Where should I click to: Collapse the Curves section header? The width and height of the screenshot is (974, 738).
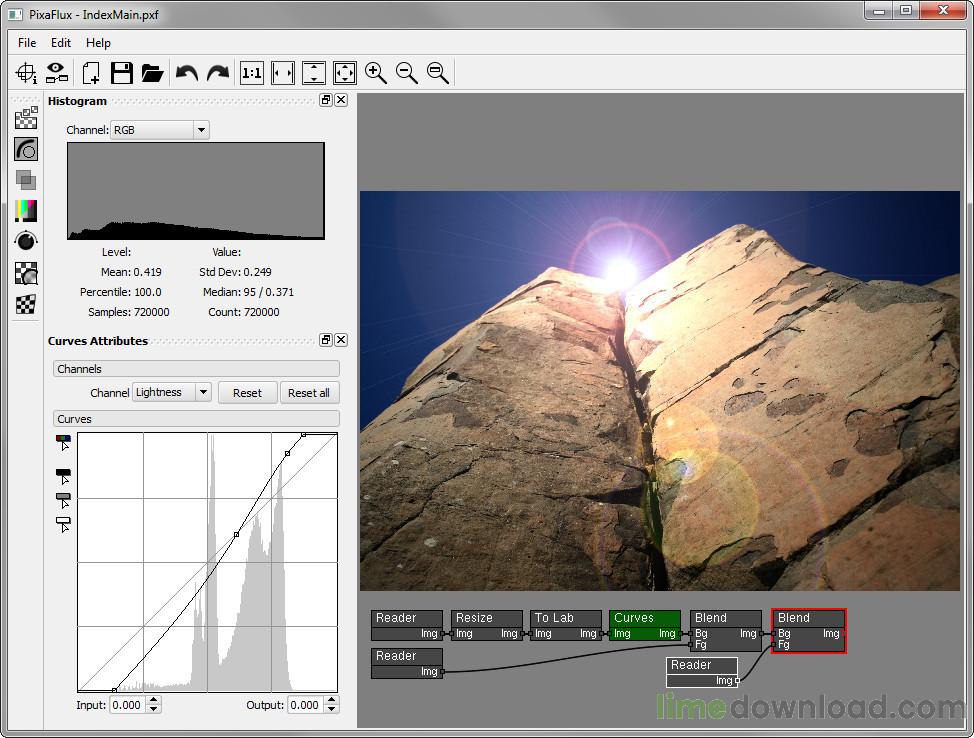196,419
